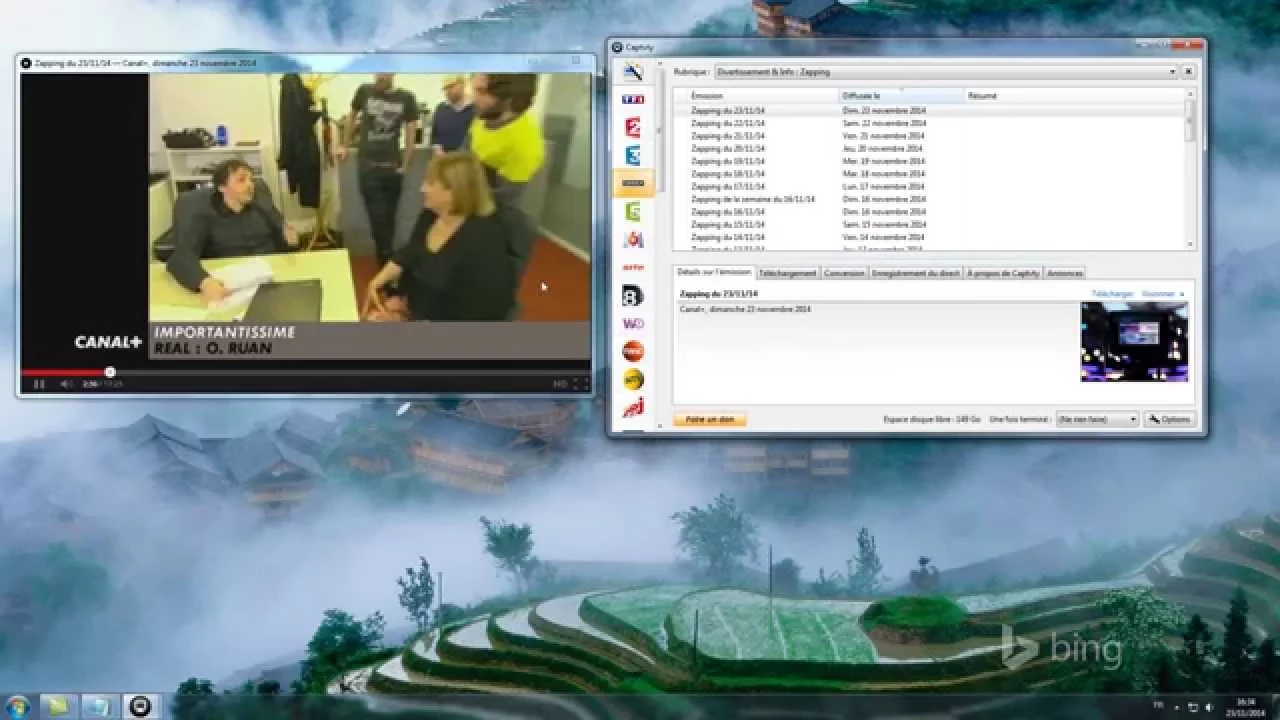Open the Captvty taskbar icon
Viewport: 1280px width, 720px height.
[141, 706]
